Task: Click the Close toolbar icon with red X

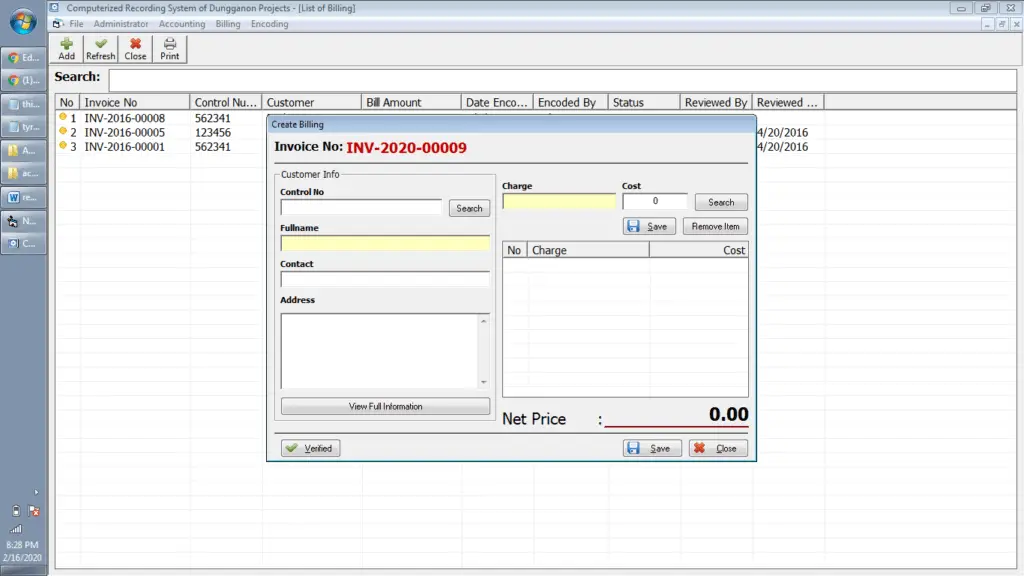Action: [x=135, y=46]
